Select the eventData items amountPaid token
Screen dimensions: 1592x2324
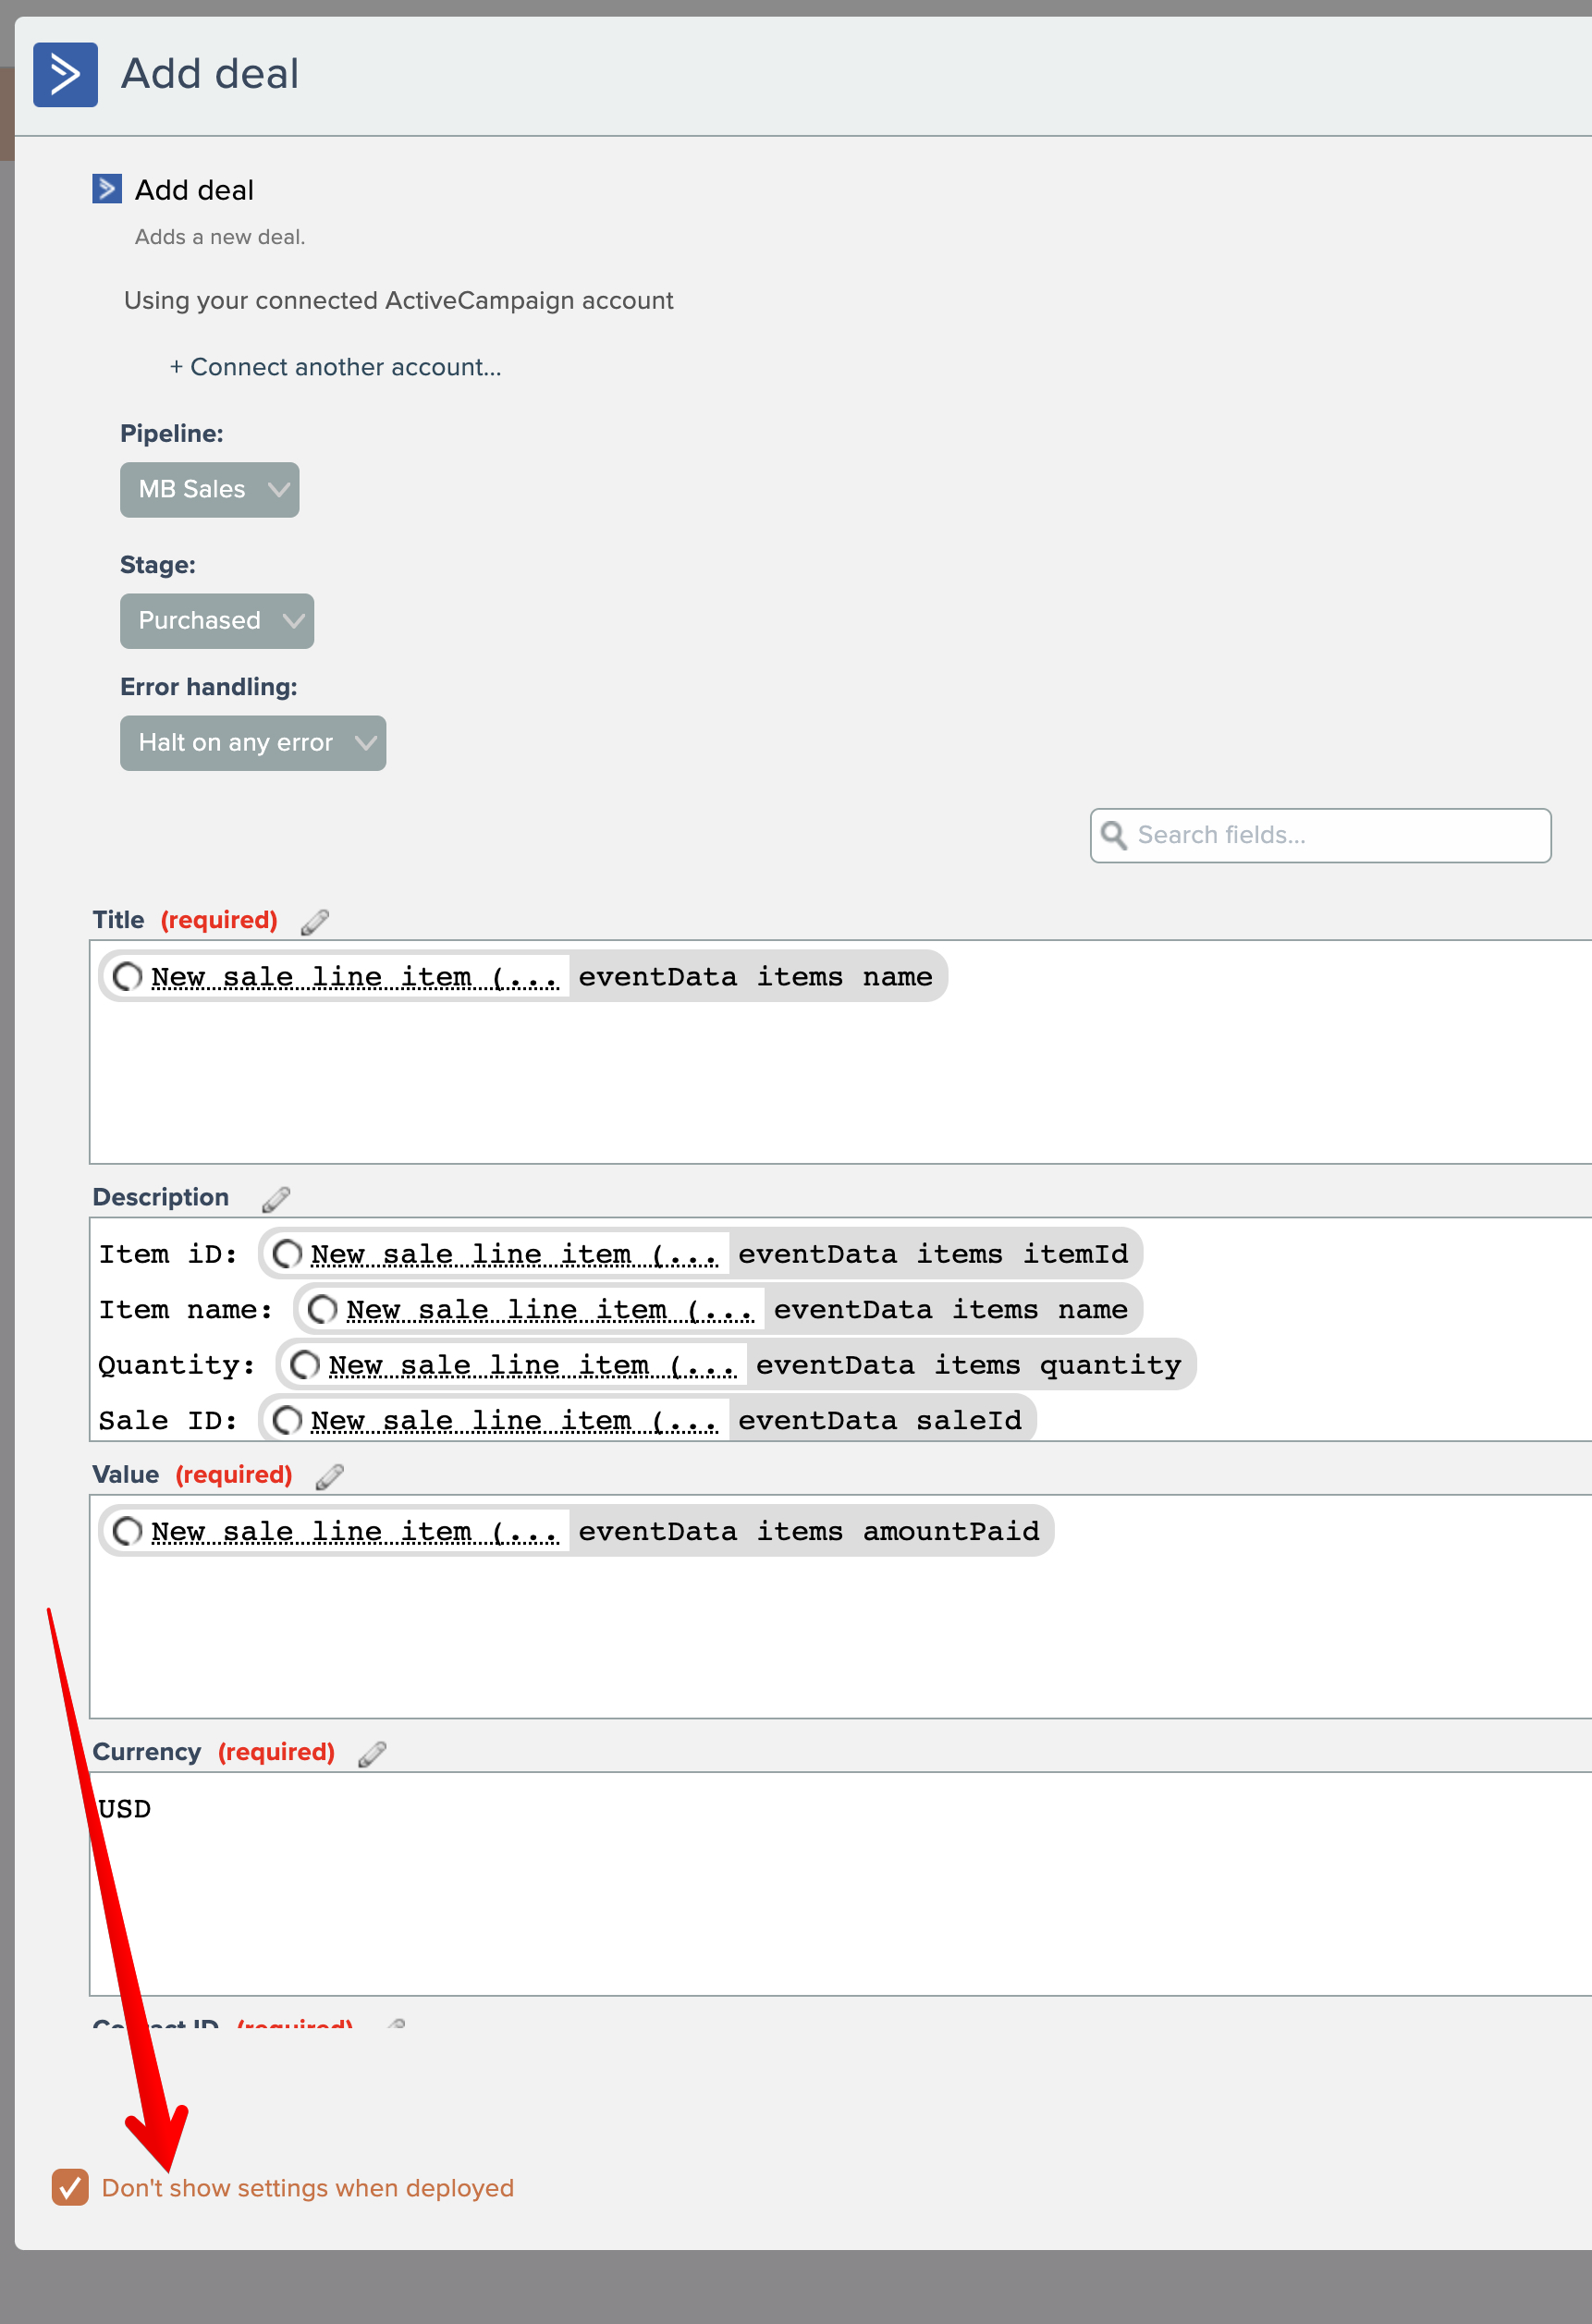coord(808,1531)
